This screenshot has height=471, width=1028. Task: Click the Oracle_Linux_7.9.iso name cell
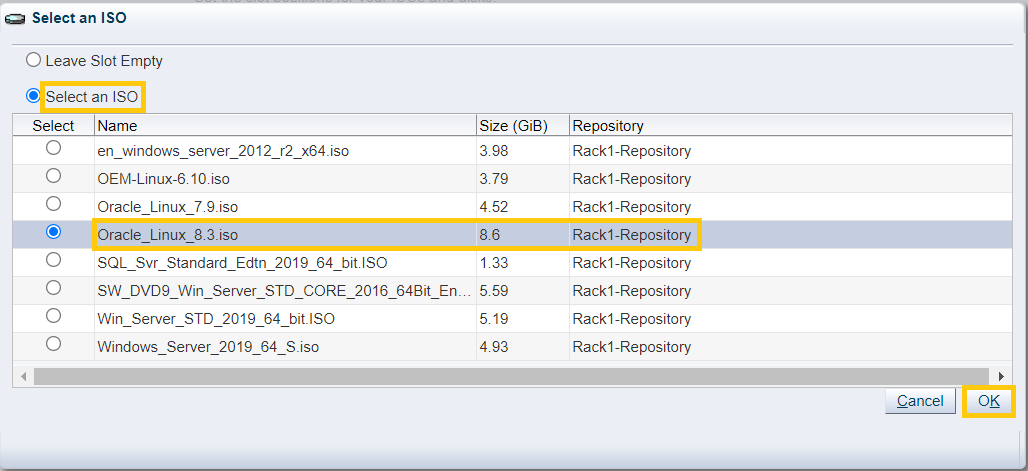(285, 207)
